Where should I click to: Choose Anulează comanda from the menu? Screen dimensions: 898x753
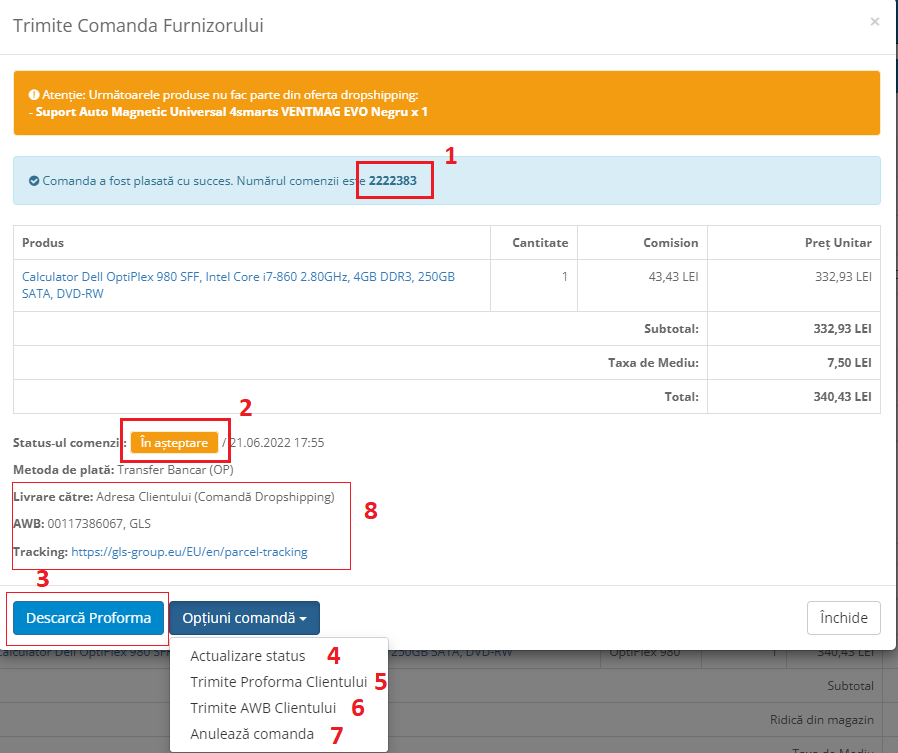click(252, 734)
